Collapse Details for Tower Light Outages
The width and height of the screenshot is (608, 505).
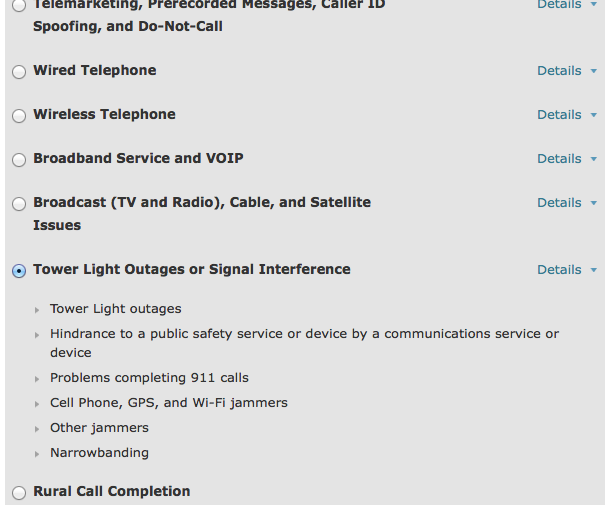(x=567, y=270)
